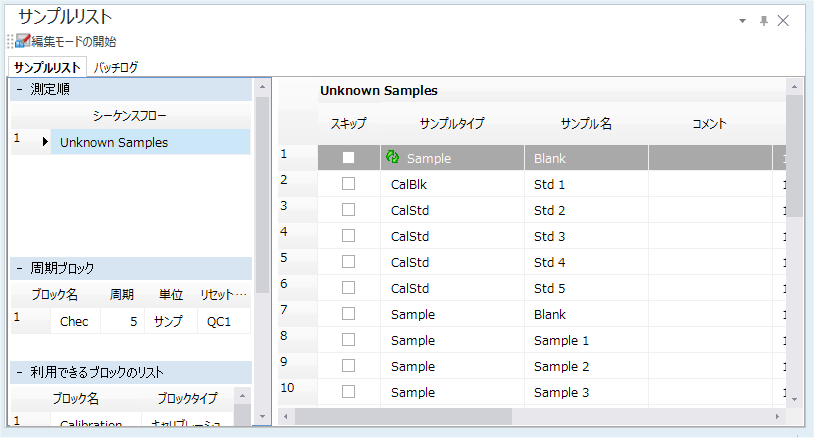Pin the sample list panel
Image resolution: width=814 pixels, height=438 pixels.
(764, 21)
